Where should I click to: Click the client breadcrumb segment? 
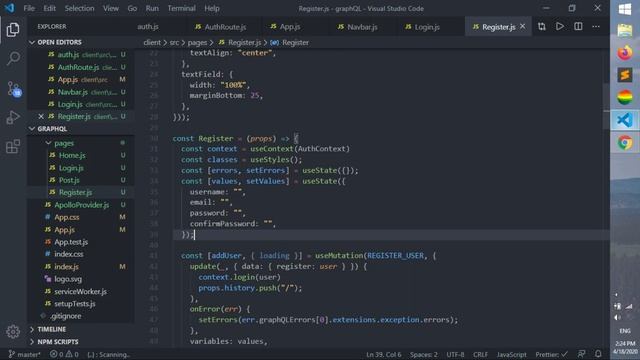coord(152,42)
